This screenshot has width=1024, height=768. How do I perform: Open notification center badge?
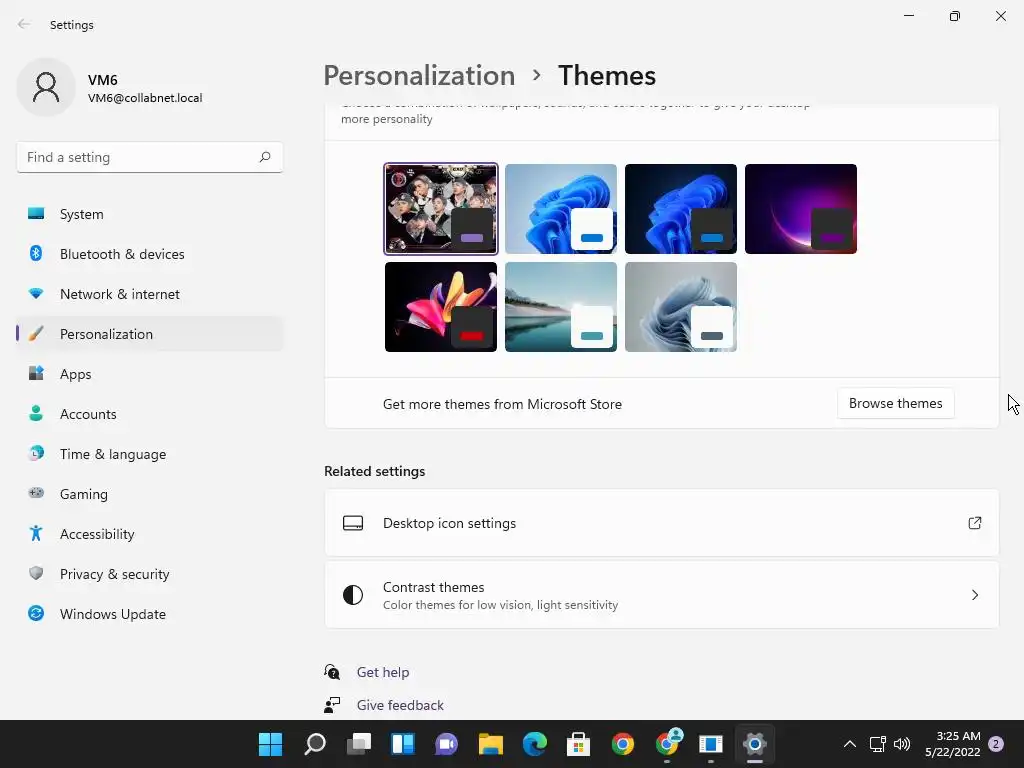click(995, 744)
